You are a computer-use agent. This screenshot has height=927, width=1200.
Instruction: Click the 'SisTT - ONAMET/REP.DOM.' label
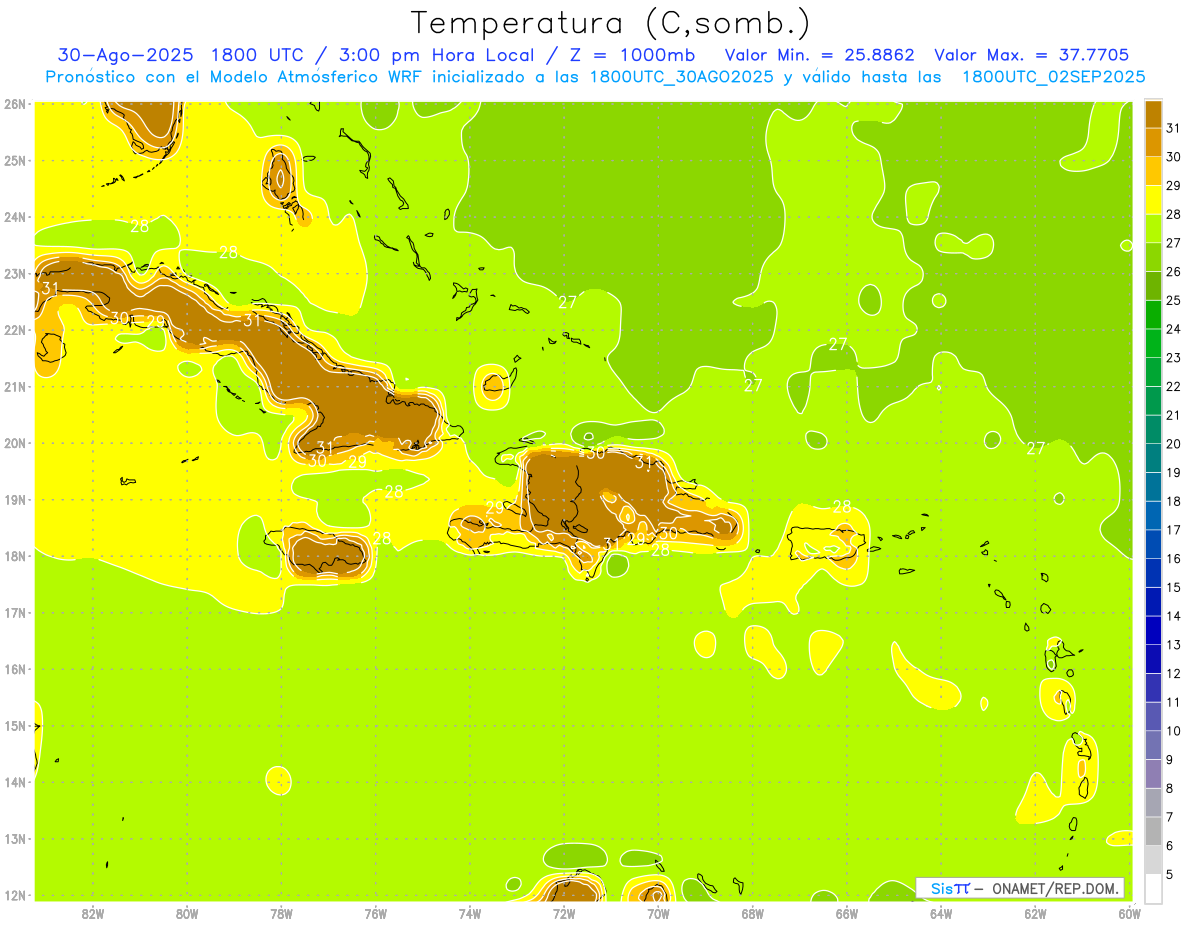tap(1020, 888)
